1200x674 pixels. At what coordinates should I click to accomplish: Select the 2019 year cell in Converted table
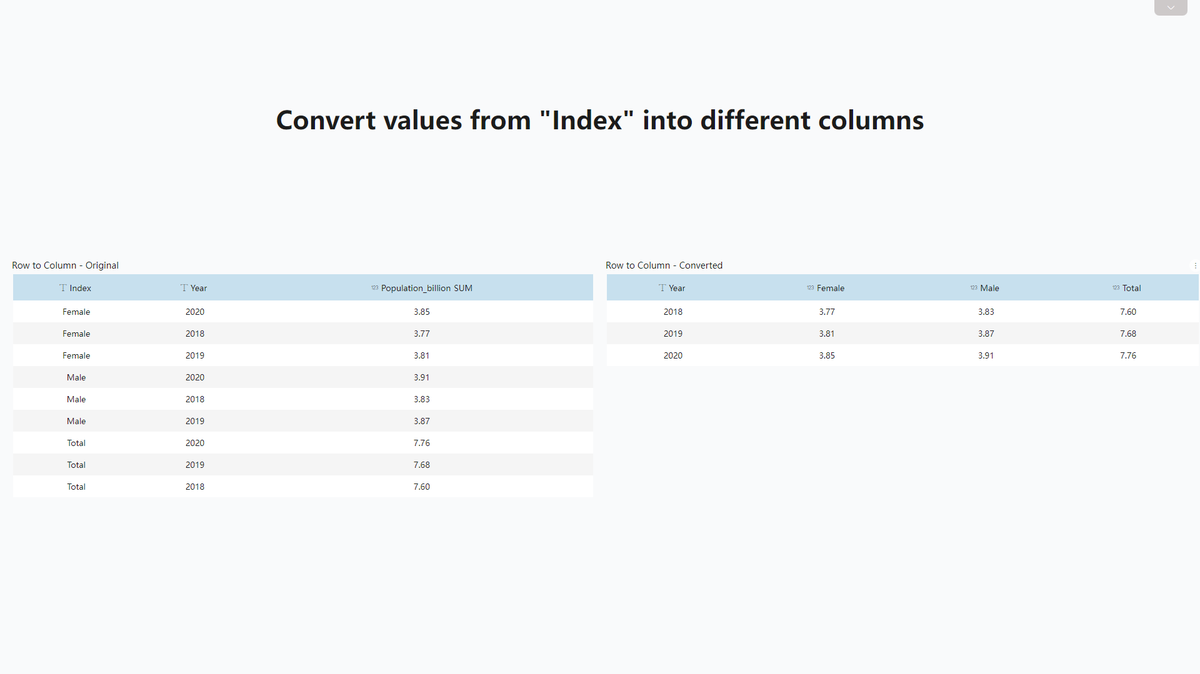673,334
